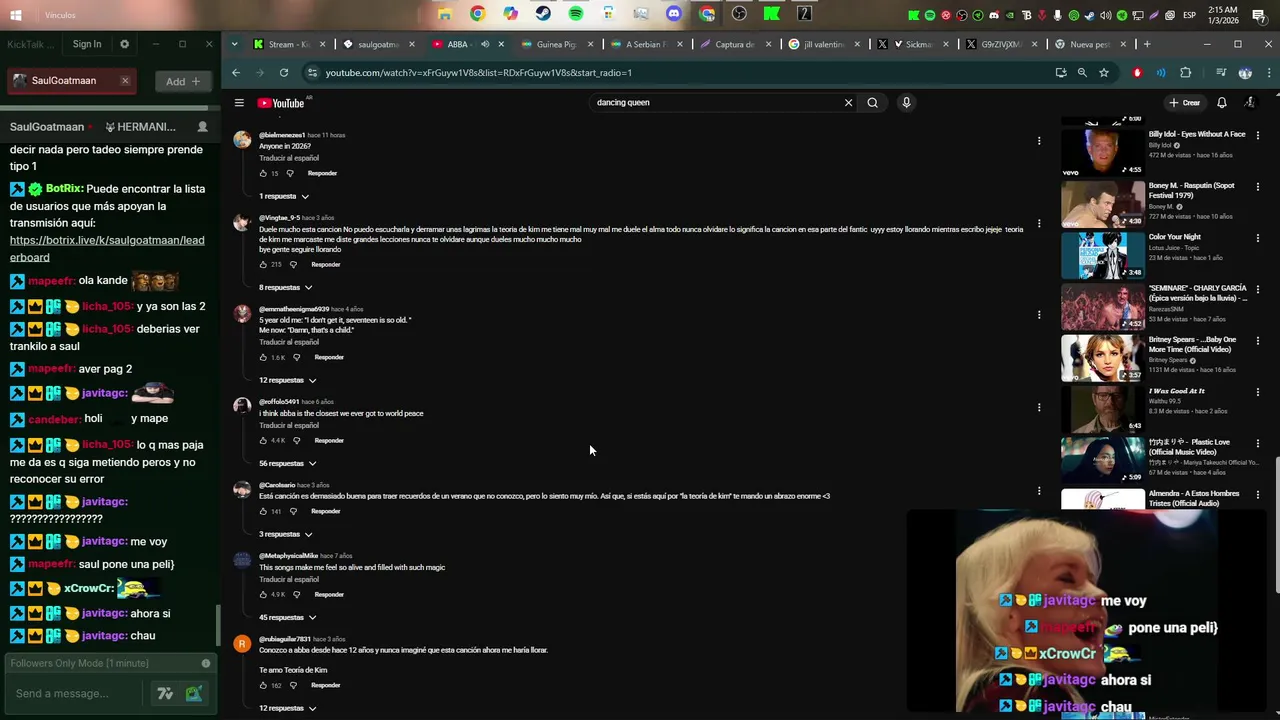
Task: Bookmark this page with star icon
Action: pos(1104,73)
